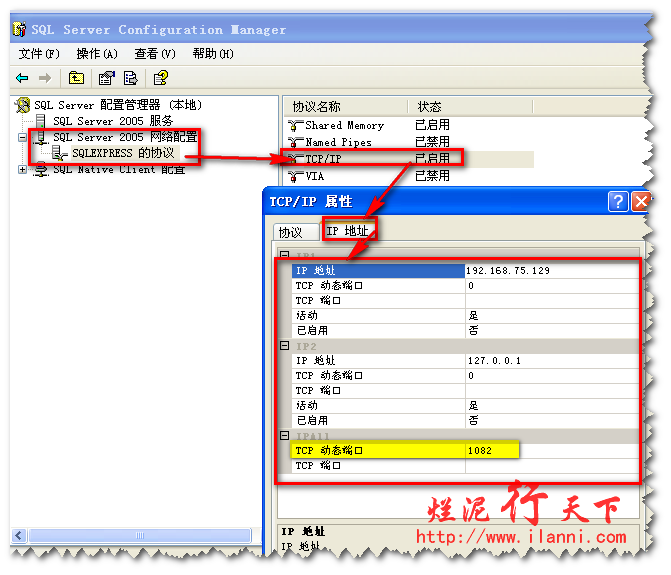Click the SQL Server Configuration Manager title icon

19,29
